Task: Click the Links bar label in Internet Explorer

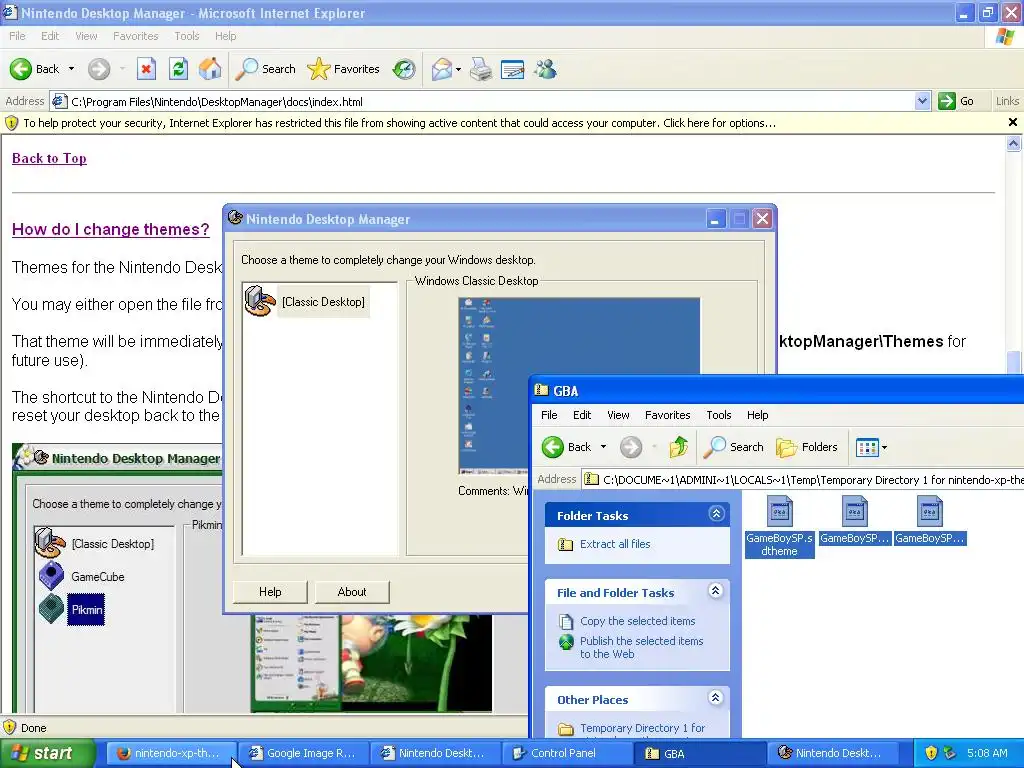Action: tap(1007, 101)
